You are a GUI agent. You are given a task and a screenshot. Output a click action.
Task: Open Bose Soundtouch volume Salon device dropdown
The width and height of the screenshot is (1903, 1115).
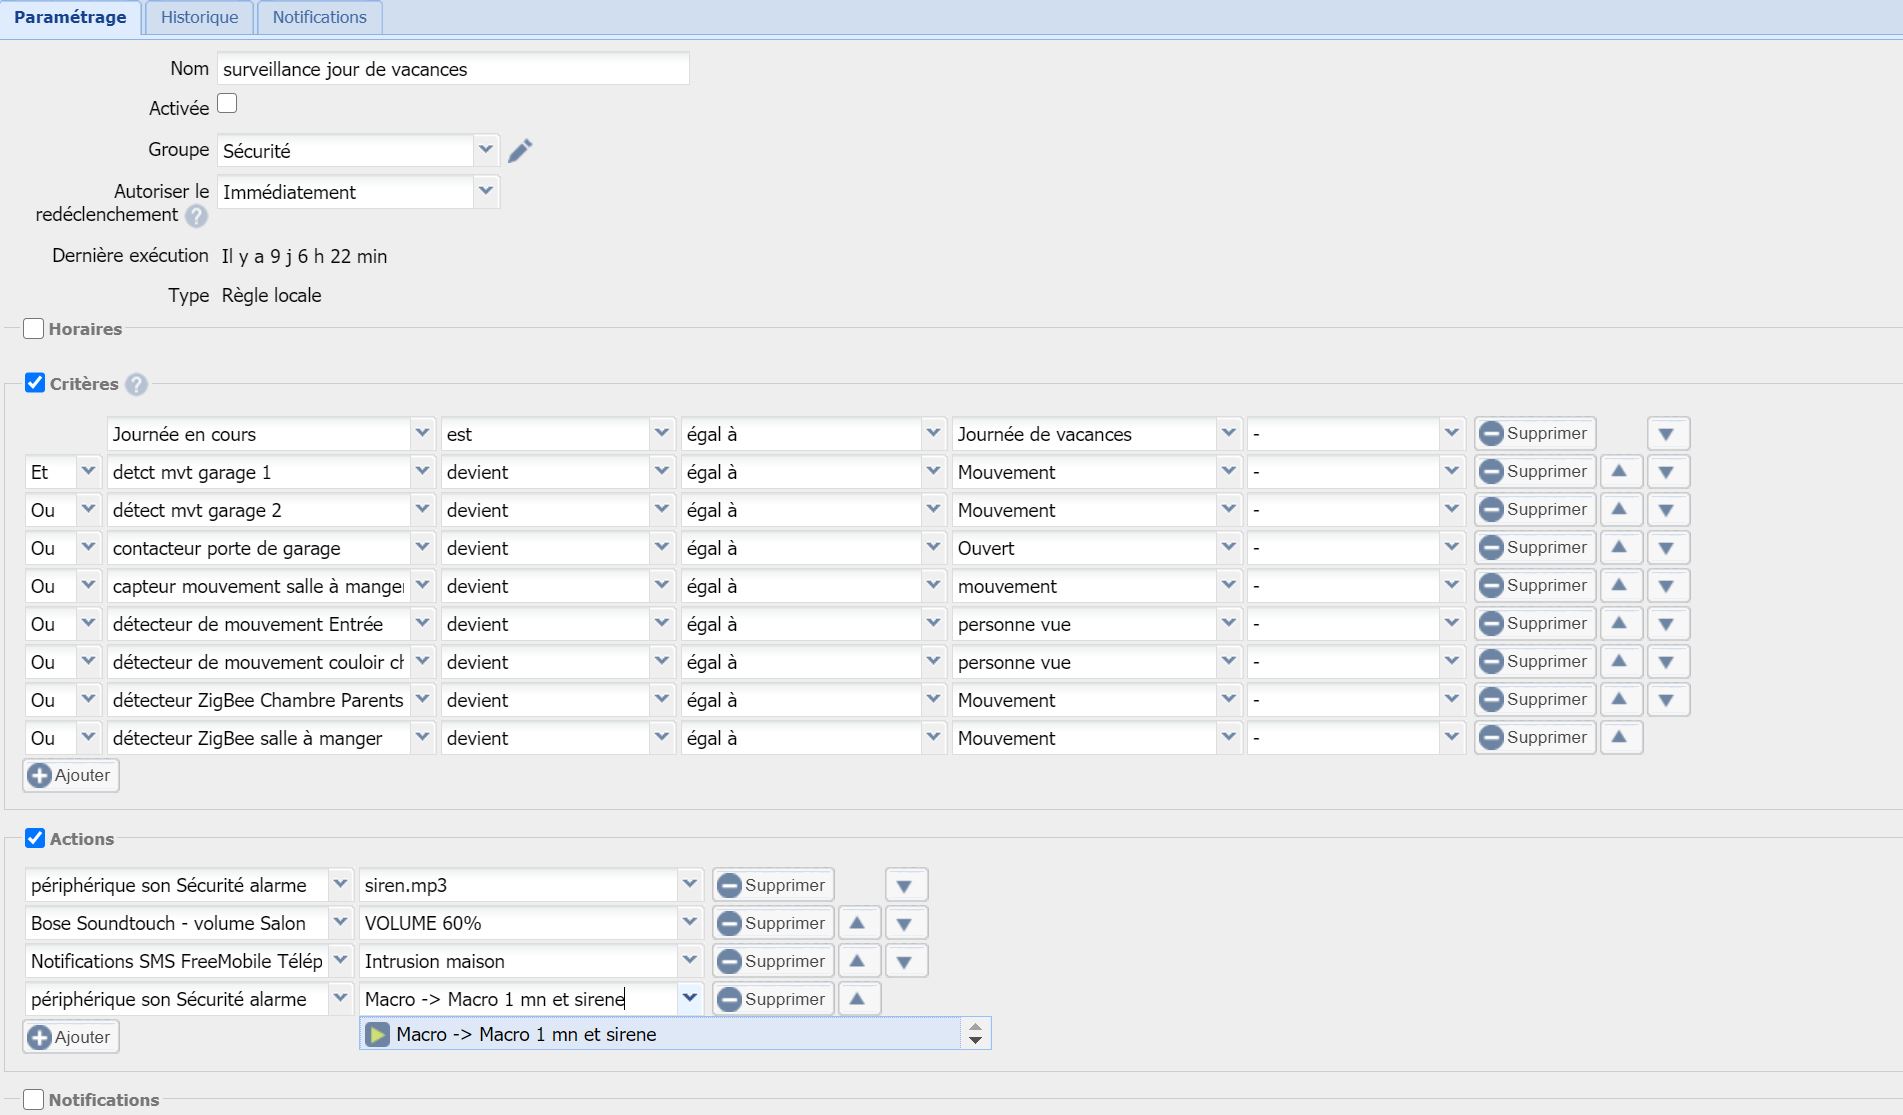tap(340, 923)
